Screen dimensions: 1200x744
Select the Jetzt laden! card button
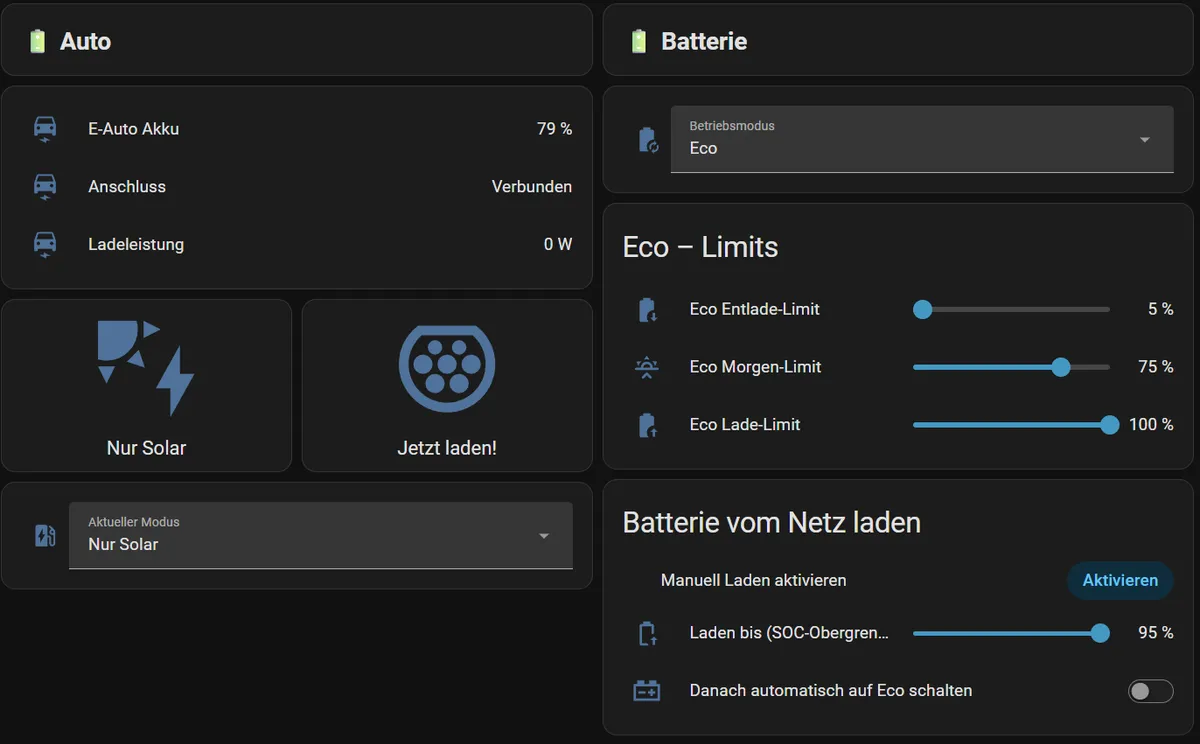(447, 385)
